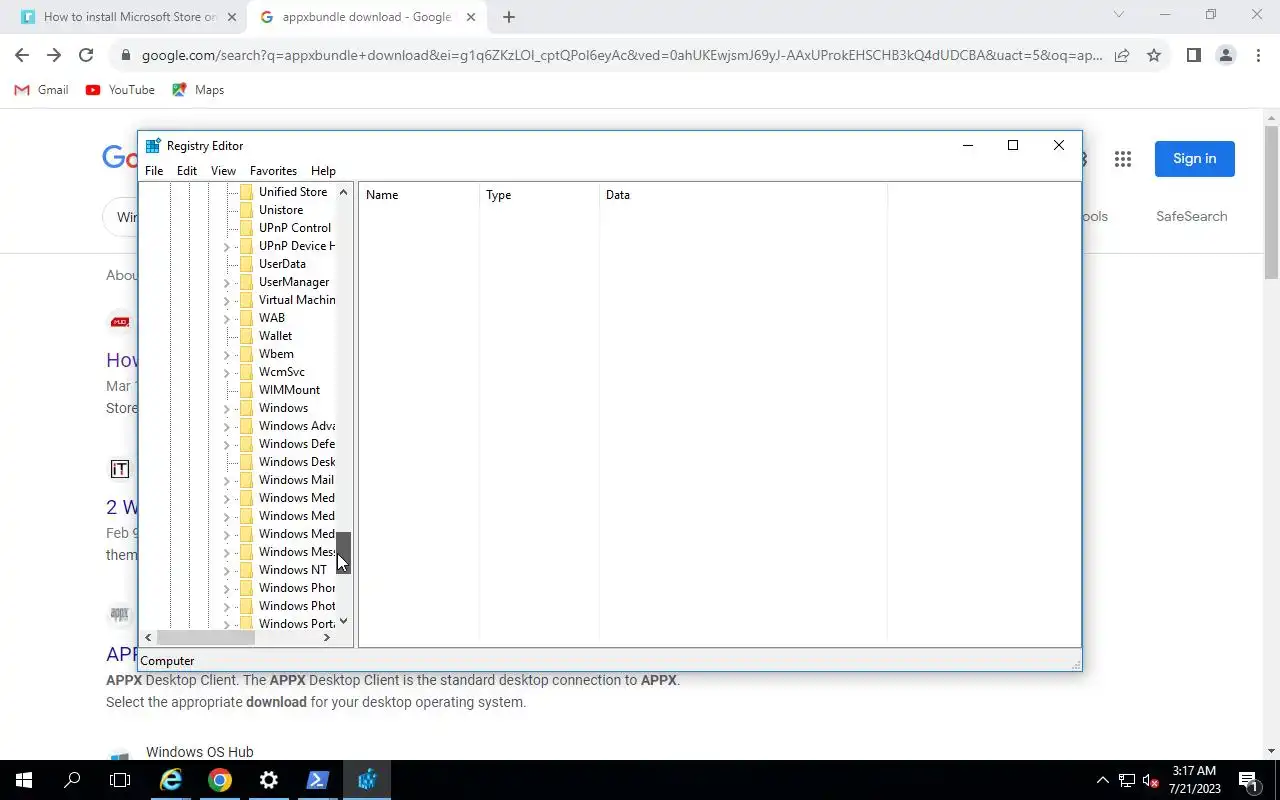The width and height of the screenshot is (1280, 800).
Task: Click the Name column header
Action: click(x=419, y=195)
